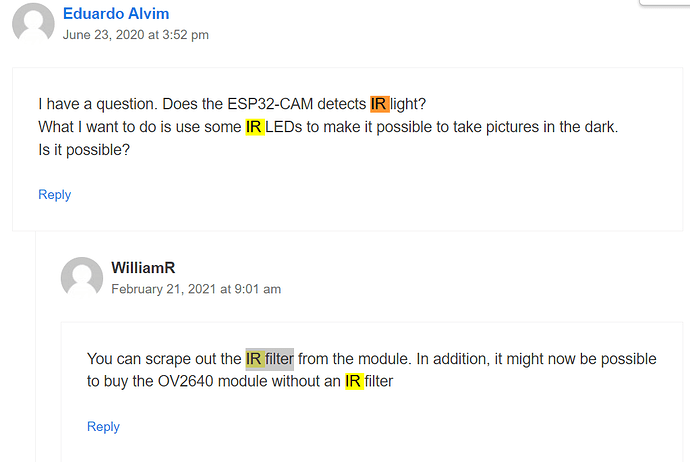Image resolution: width=690 pixels, height=462 pixels.
Task: Click the partial box at top-right corner
Action: (x=664, y=3)
